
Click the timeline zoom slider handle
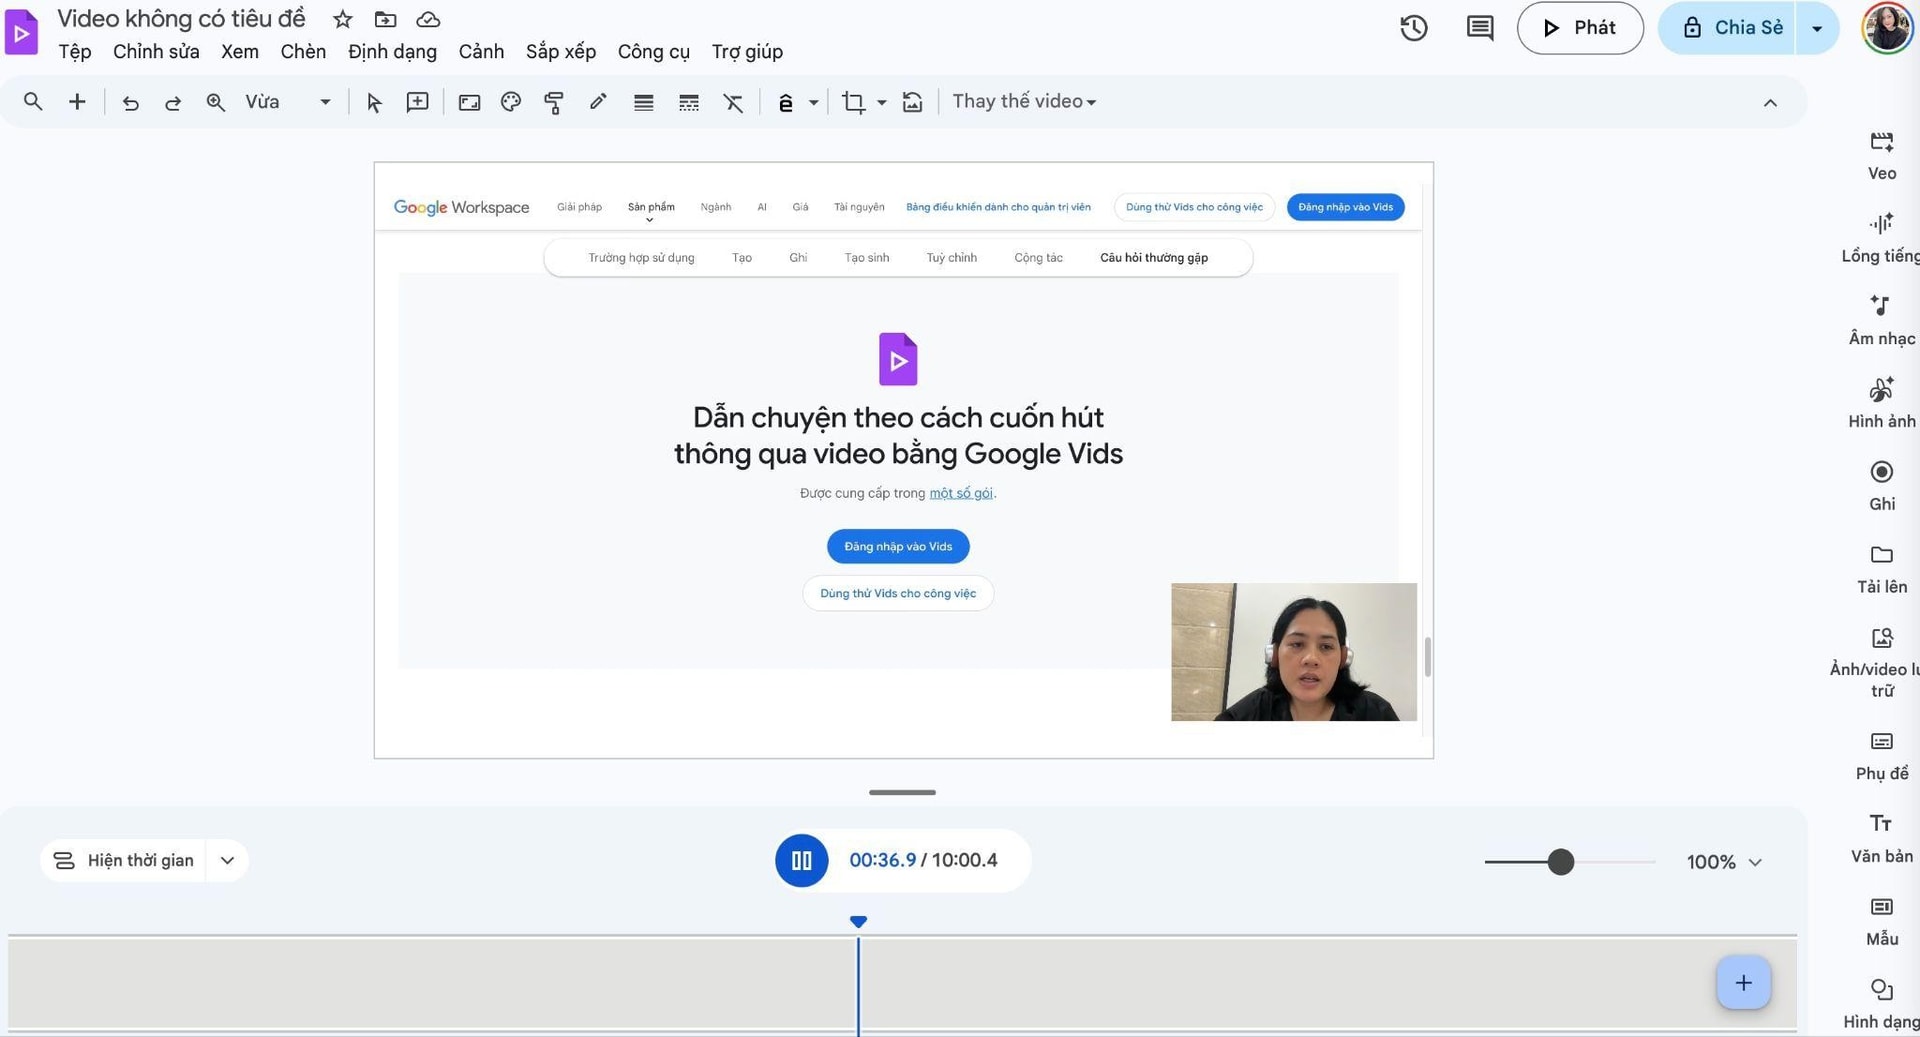click(x=1560, y=862)
